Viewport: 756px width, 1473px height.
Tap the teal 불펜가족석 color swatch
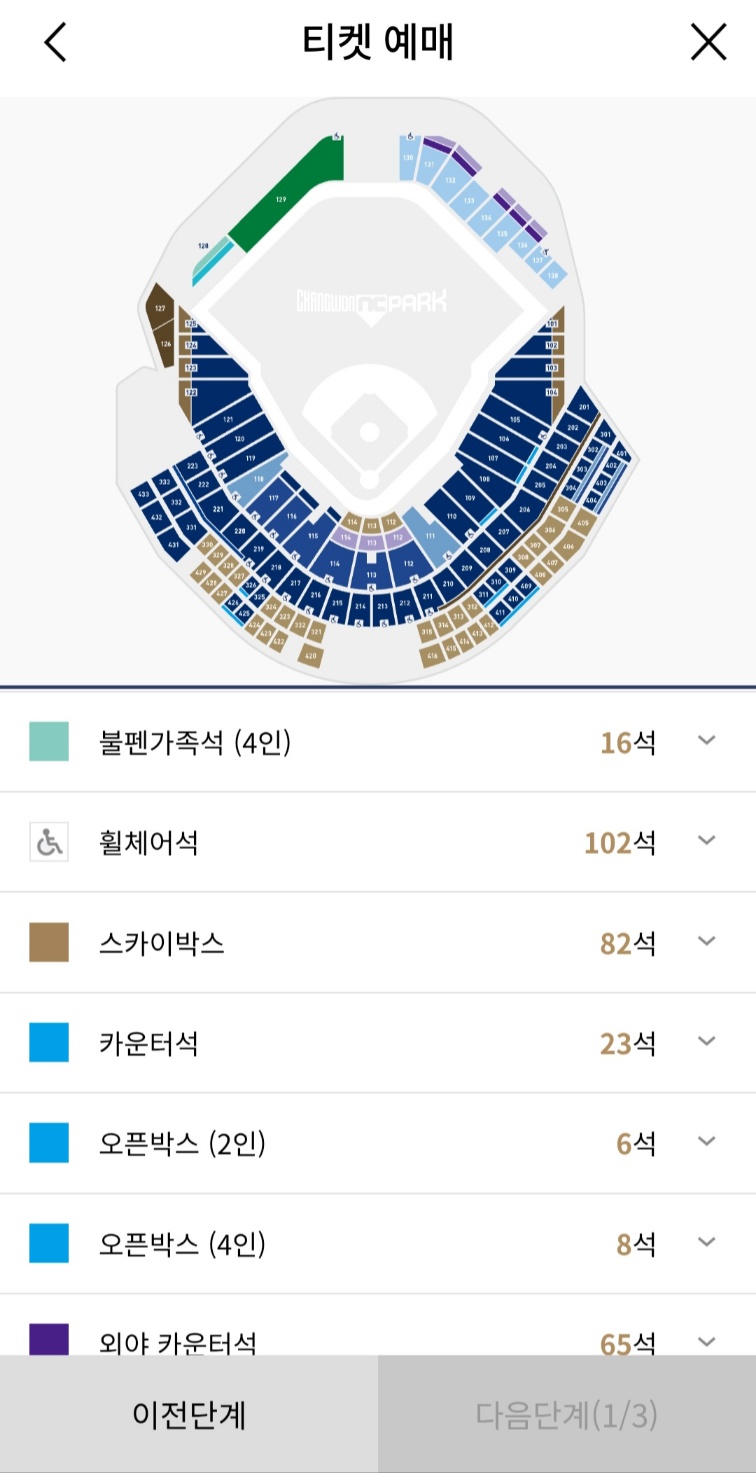click(x=49, y=742)
